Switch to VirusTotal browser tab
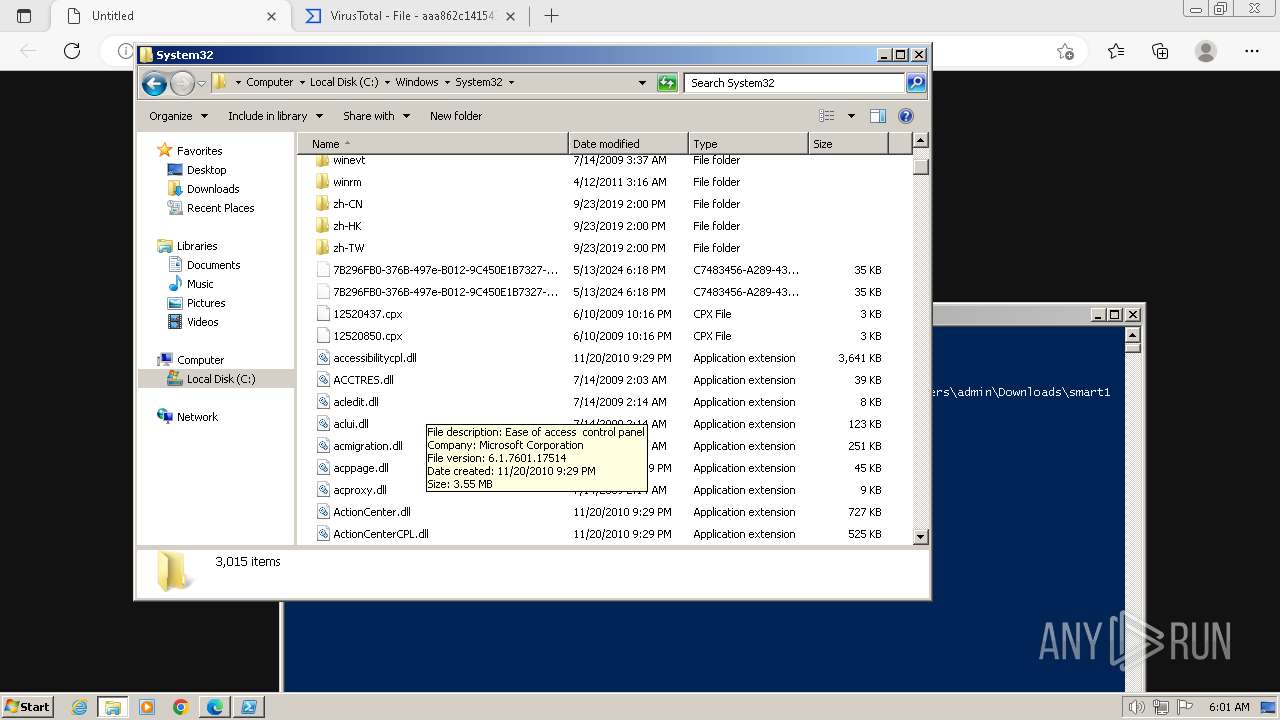1280x720 pixels. click(x=411, y=16)
